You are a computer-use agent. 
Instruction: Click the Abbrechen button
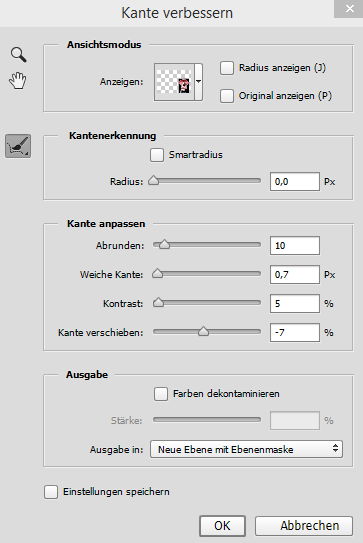[304, 526]
